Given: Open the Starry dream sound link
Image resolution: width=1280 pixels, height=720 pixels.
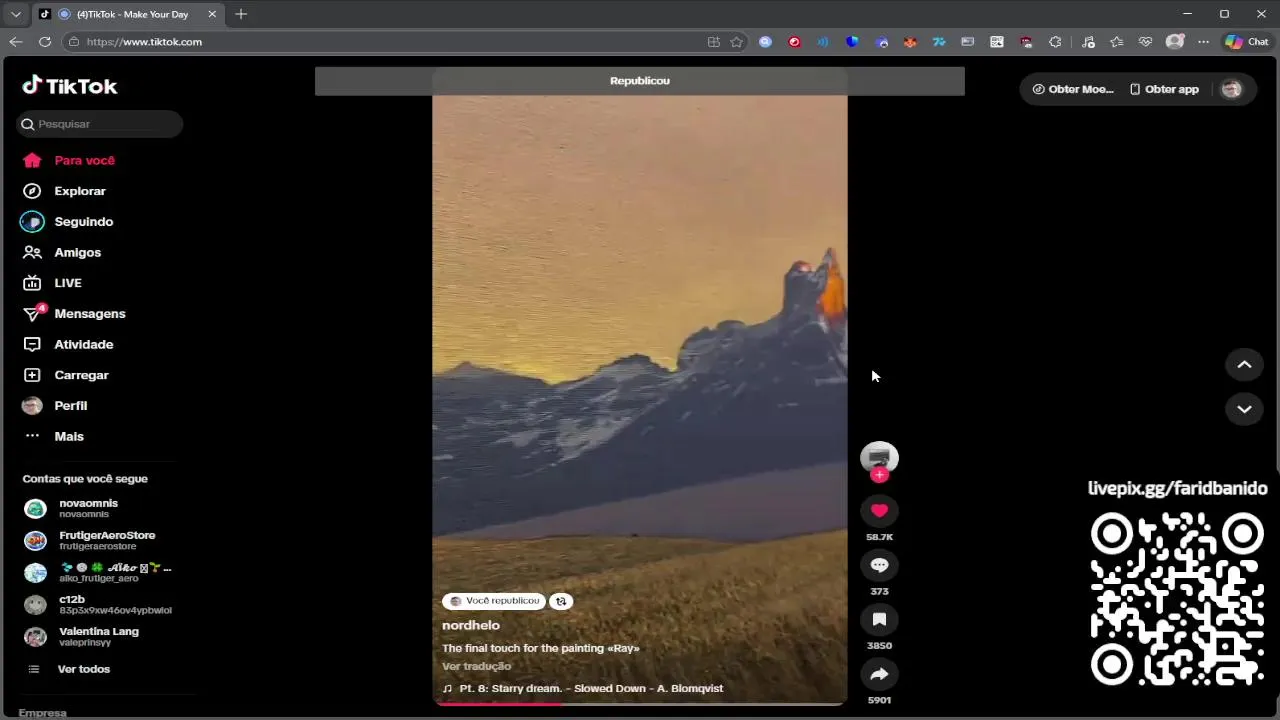Looking at the screenshot, I should [x=582, y=688].
